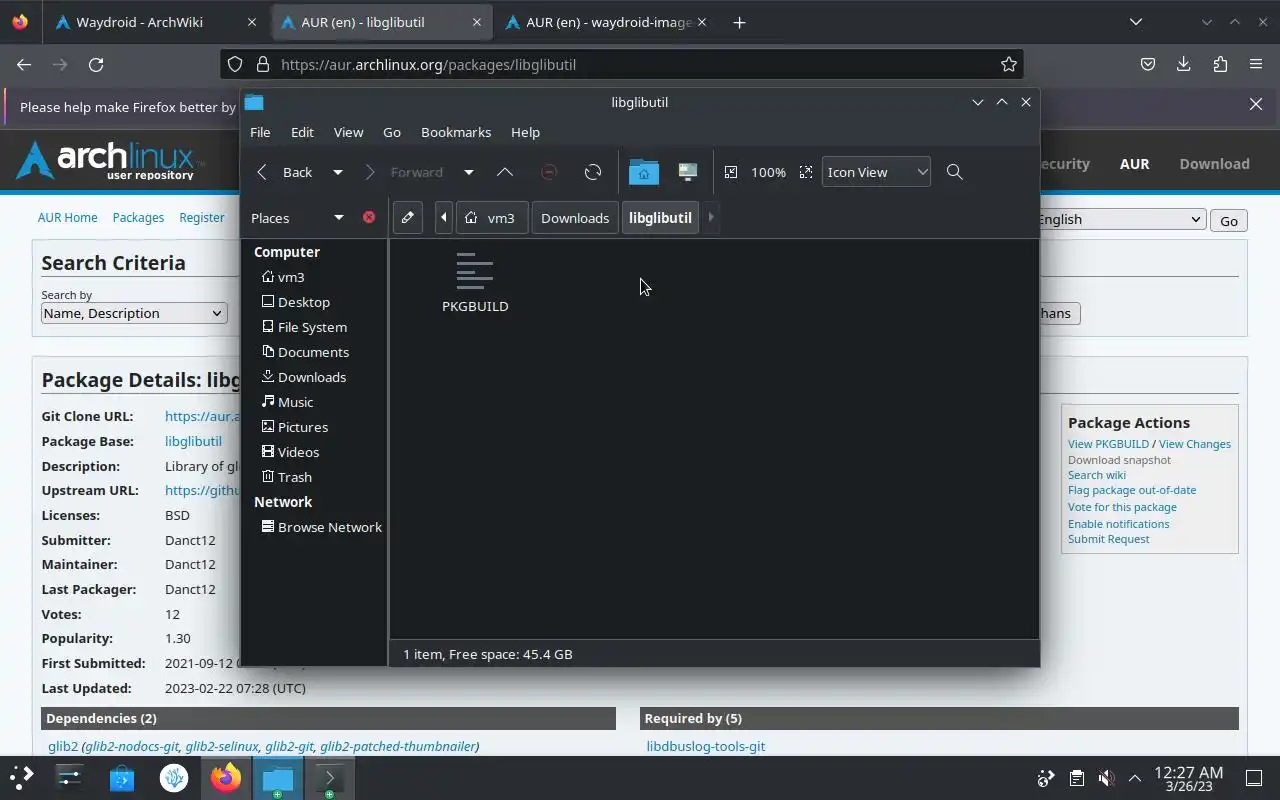Click View PKGBUILD link
Image resolution: width=1280 pixels, height=800 pixels.
(x=1108, y=444)
